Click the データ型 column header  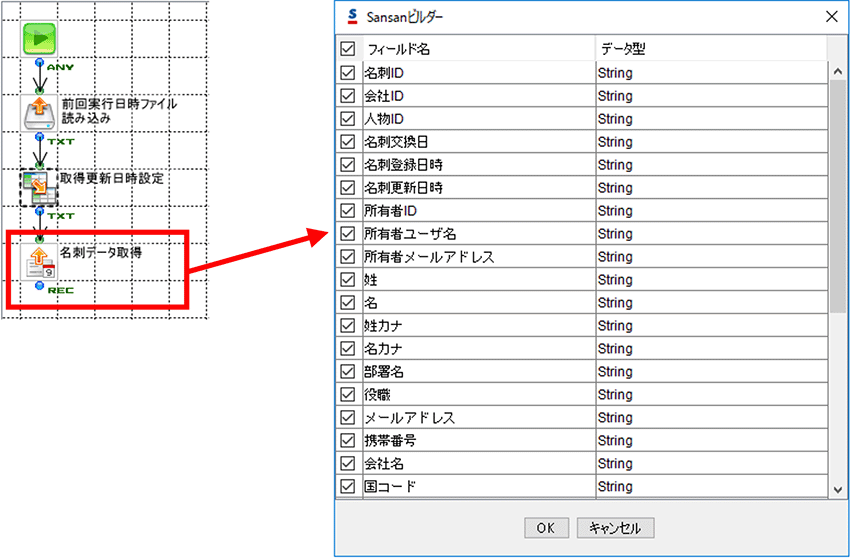tap(711, 49)
